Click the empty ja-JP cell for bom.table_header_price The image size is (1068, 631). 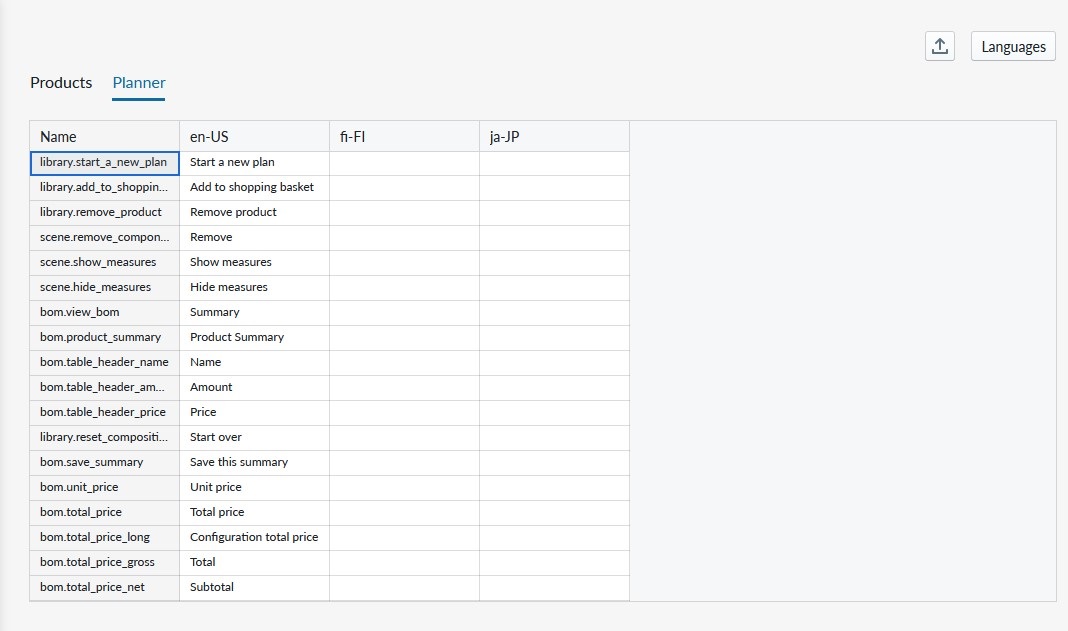(x=554, y=413)
